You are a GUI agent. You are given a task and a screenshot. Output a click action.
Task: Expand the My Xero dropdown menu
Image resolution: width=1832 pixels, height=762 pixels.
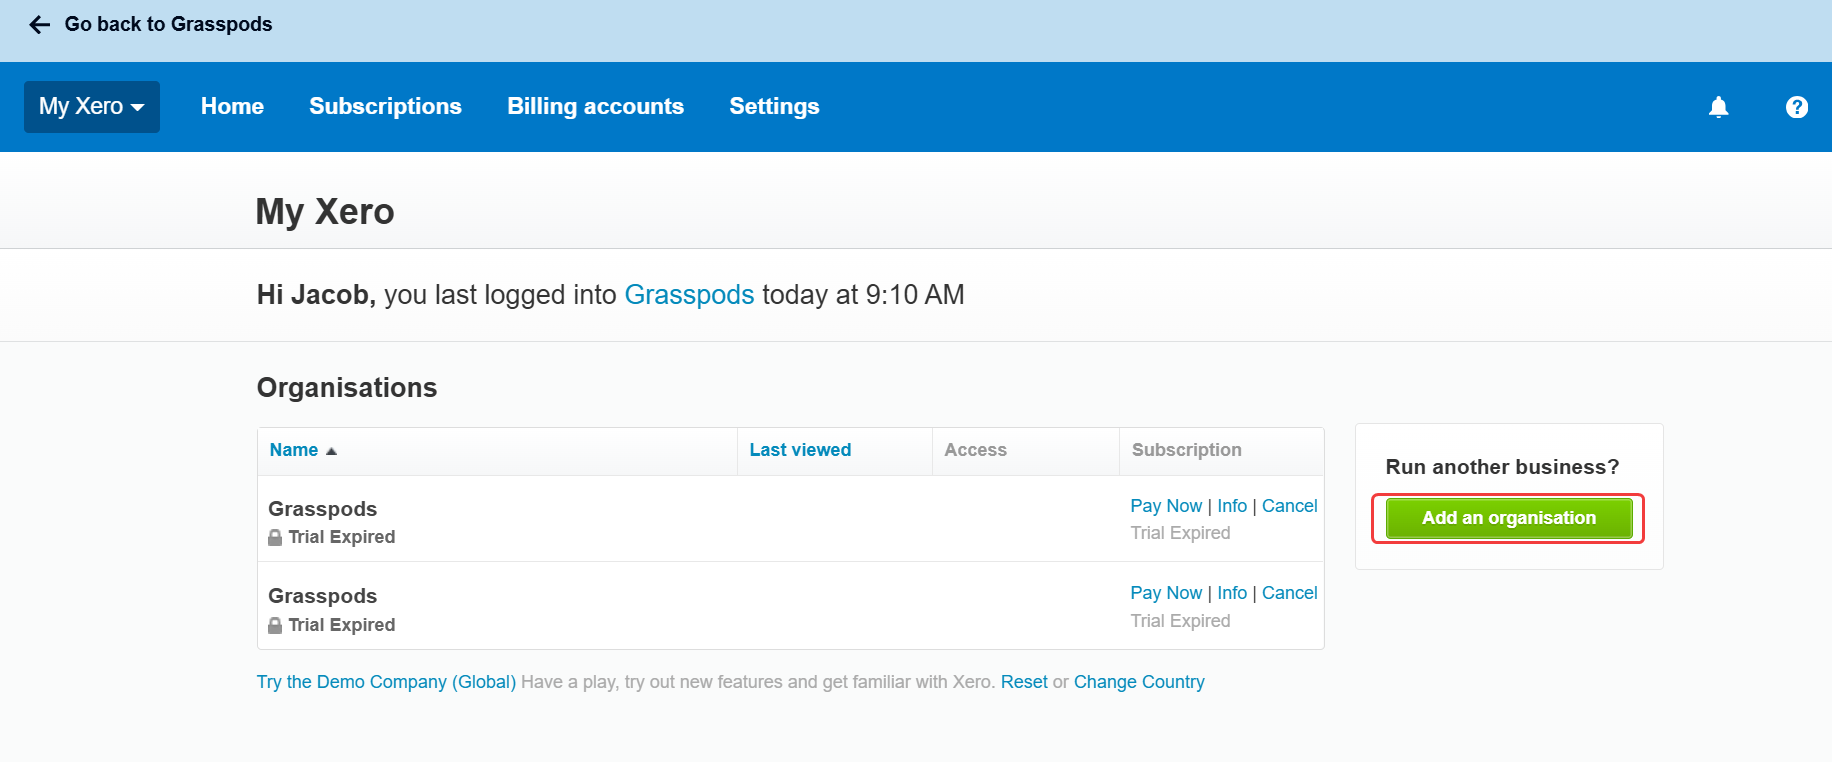[x=92, y=107]
